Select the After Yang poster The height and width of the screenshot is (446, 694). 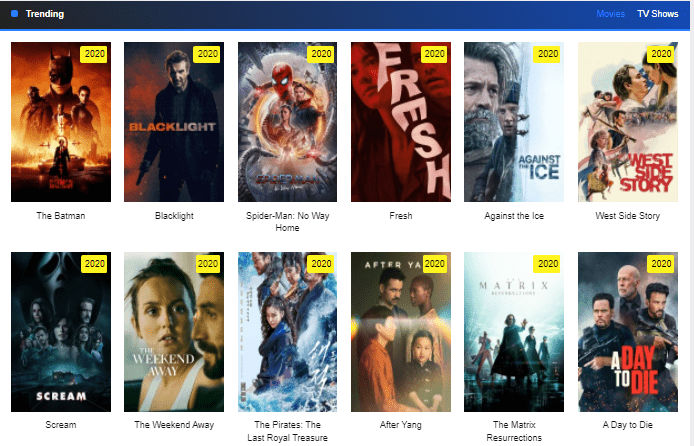pyautogui.click(x=401, y=332)
